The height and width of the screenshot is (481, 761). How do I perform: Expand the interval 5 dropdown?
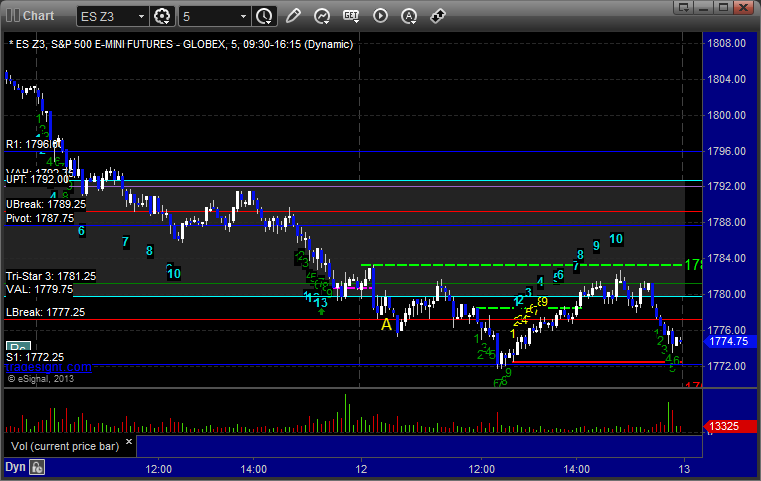pyautogui.click(x=243, y=17)
